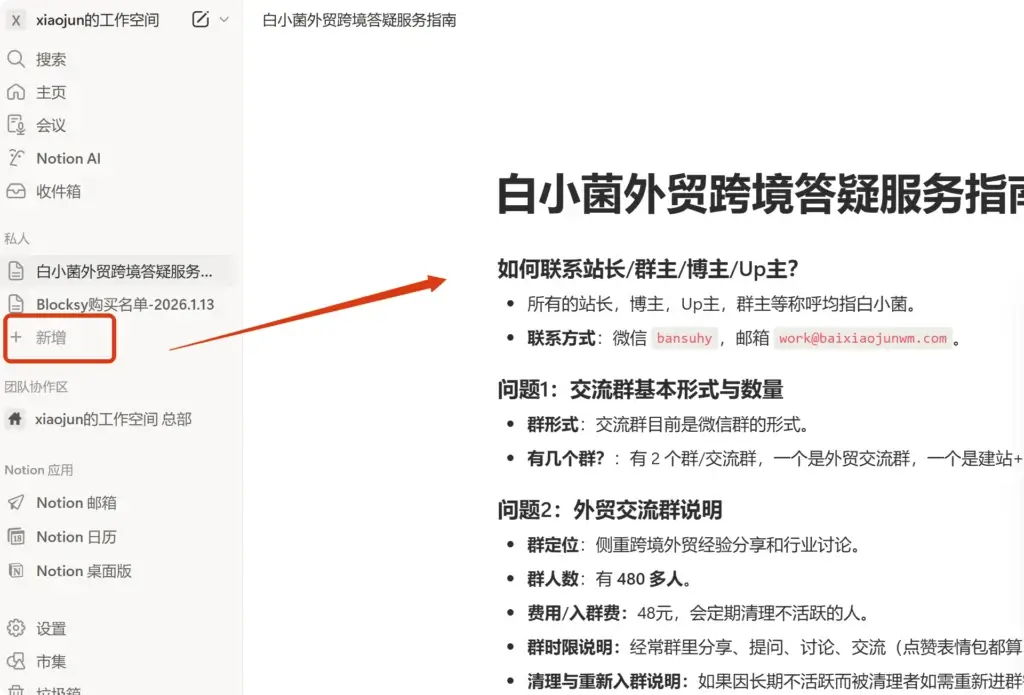The image size is (1024, 695).
Task: Expand the workspace switcher chevron
Action: coord(224,20)
